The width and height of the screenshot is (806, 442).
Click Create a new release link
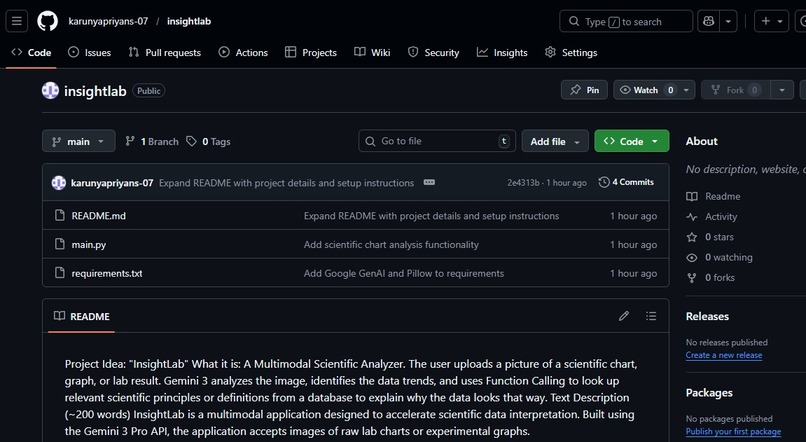(724, 355)
